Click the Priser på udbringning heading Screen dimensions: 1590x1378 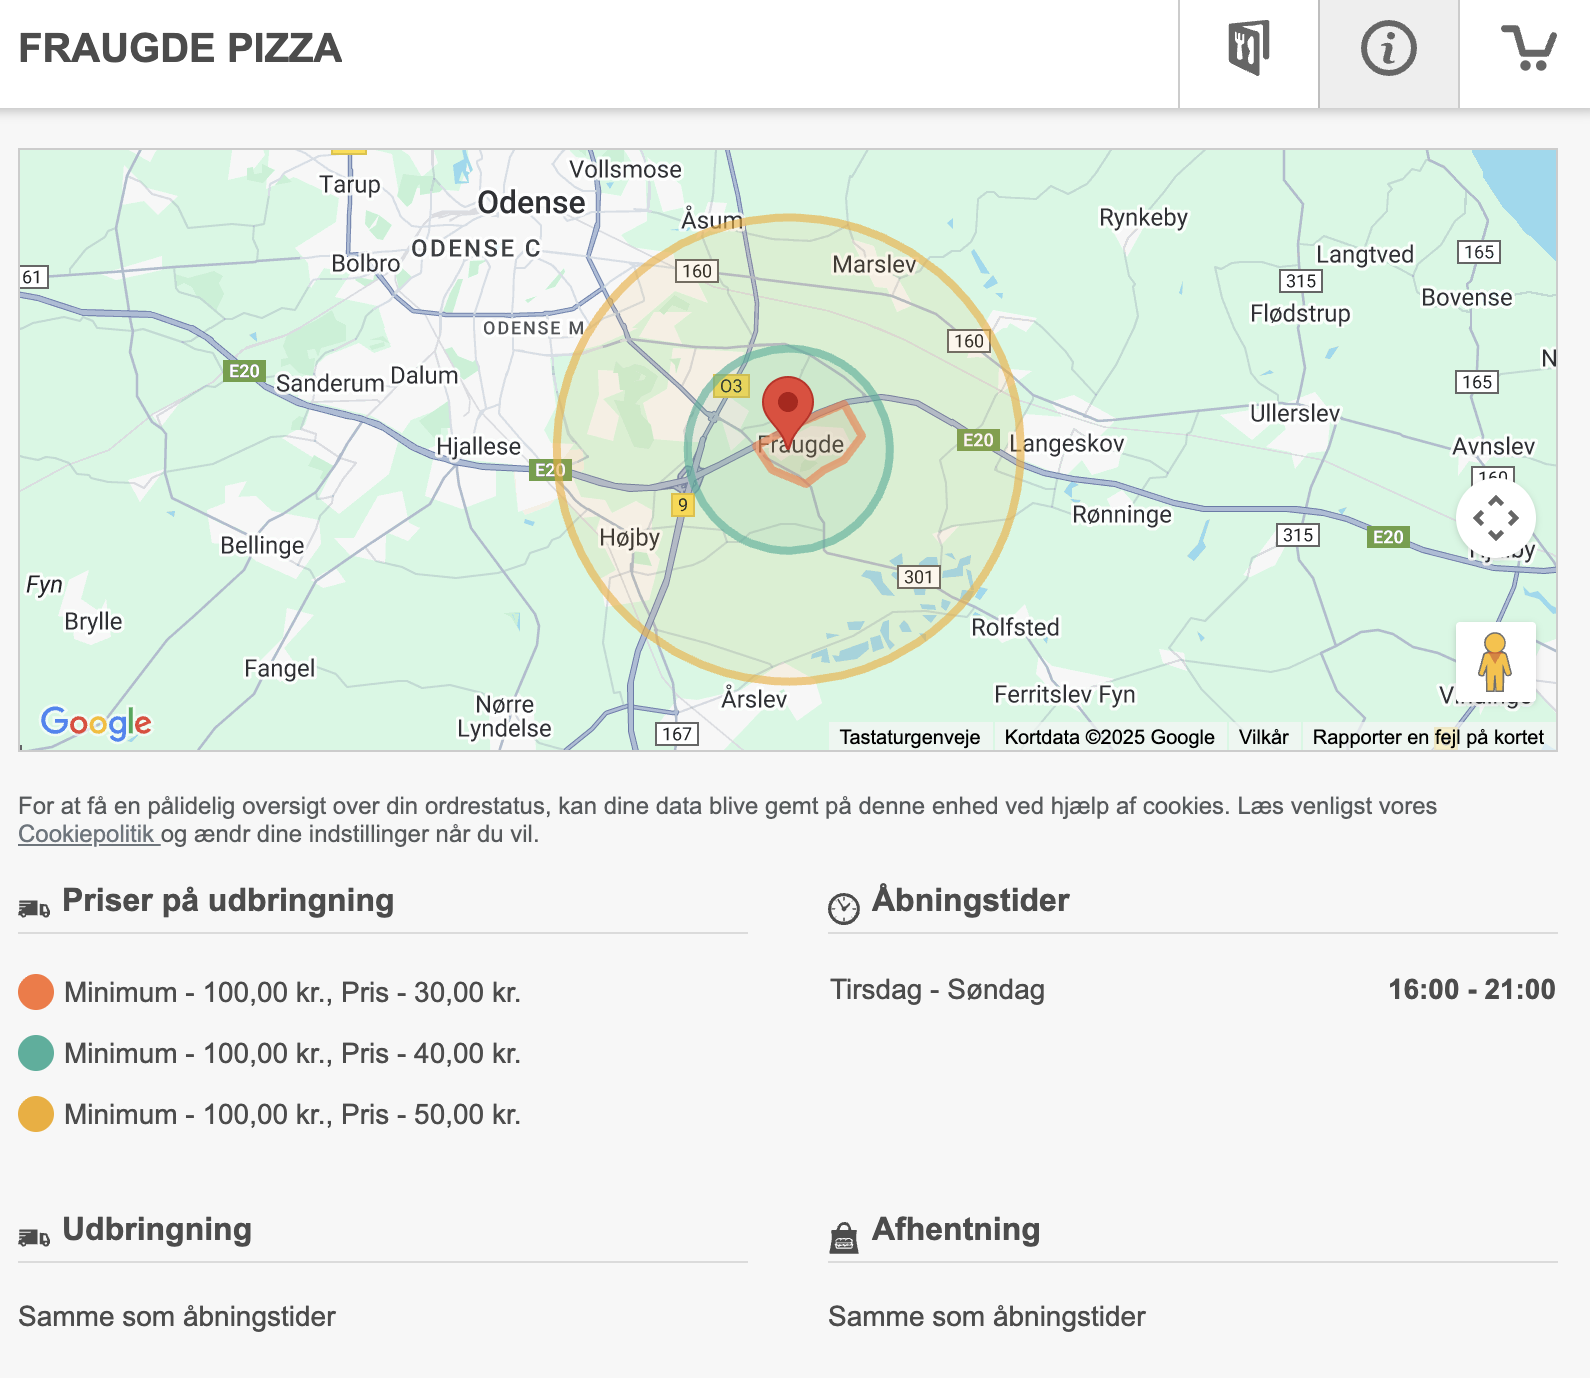(x=228, y=900)
